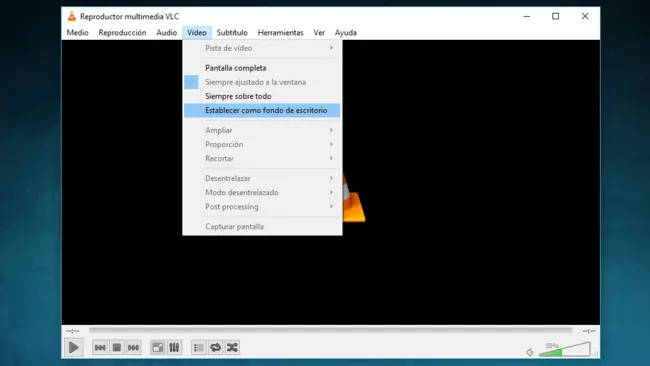
Task: Open the Reproducción menu
Action: (x=122, y=32)
